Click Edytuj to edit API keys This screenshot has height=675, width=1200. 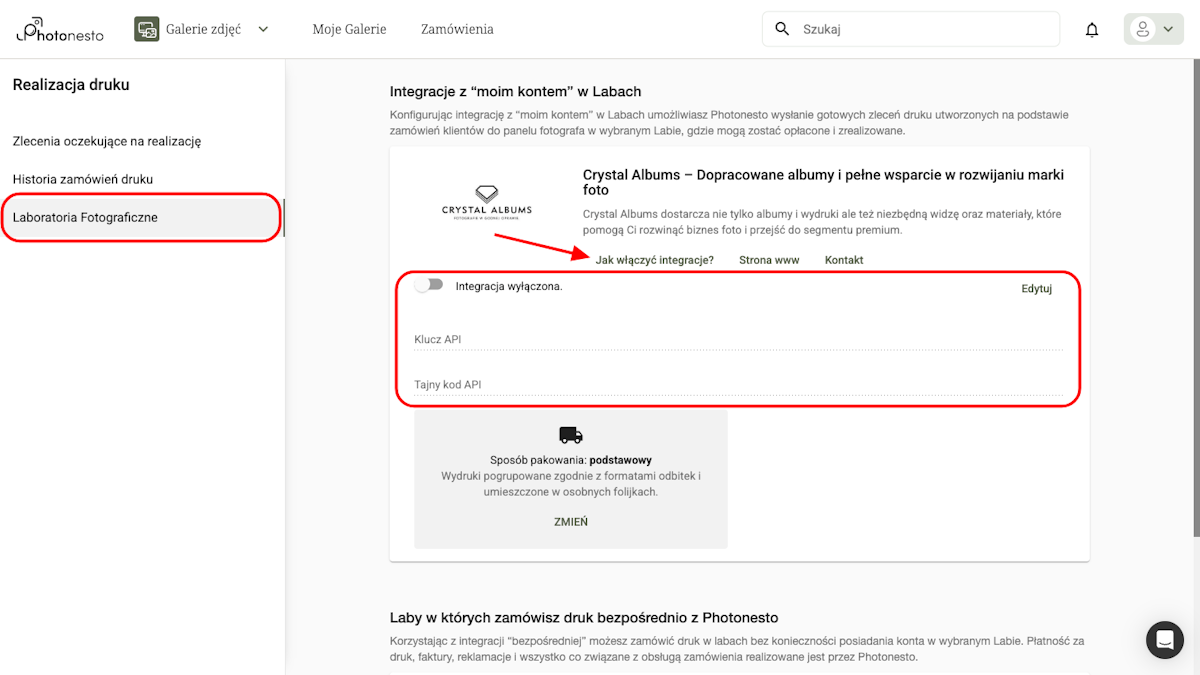1036,288
